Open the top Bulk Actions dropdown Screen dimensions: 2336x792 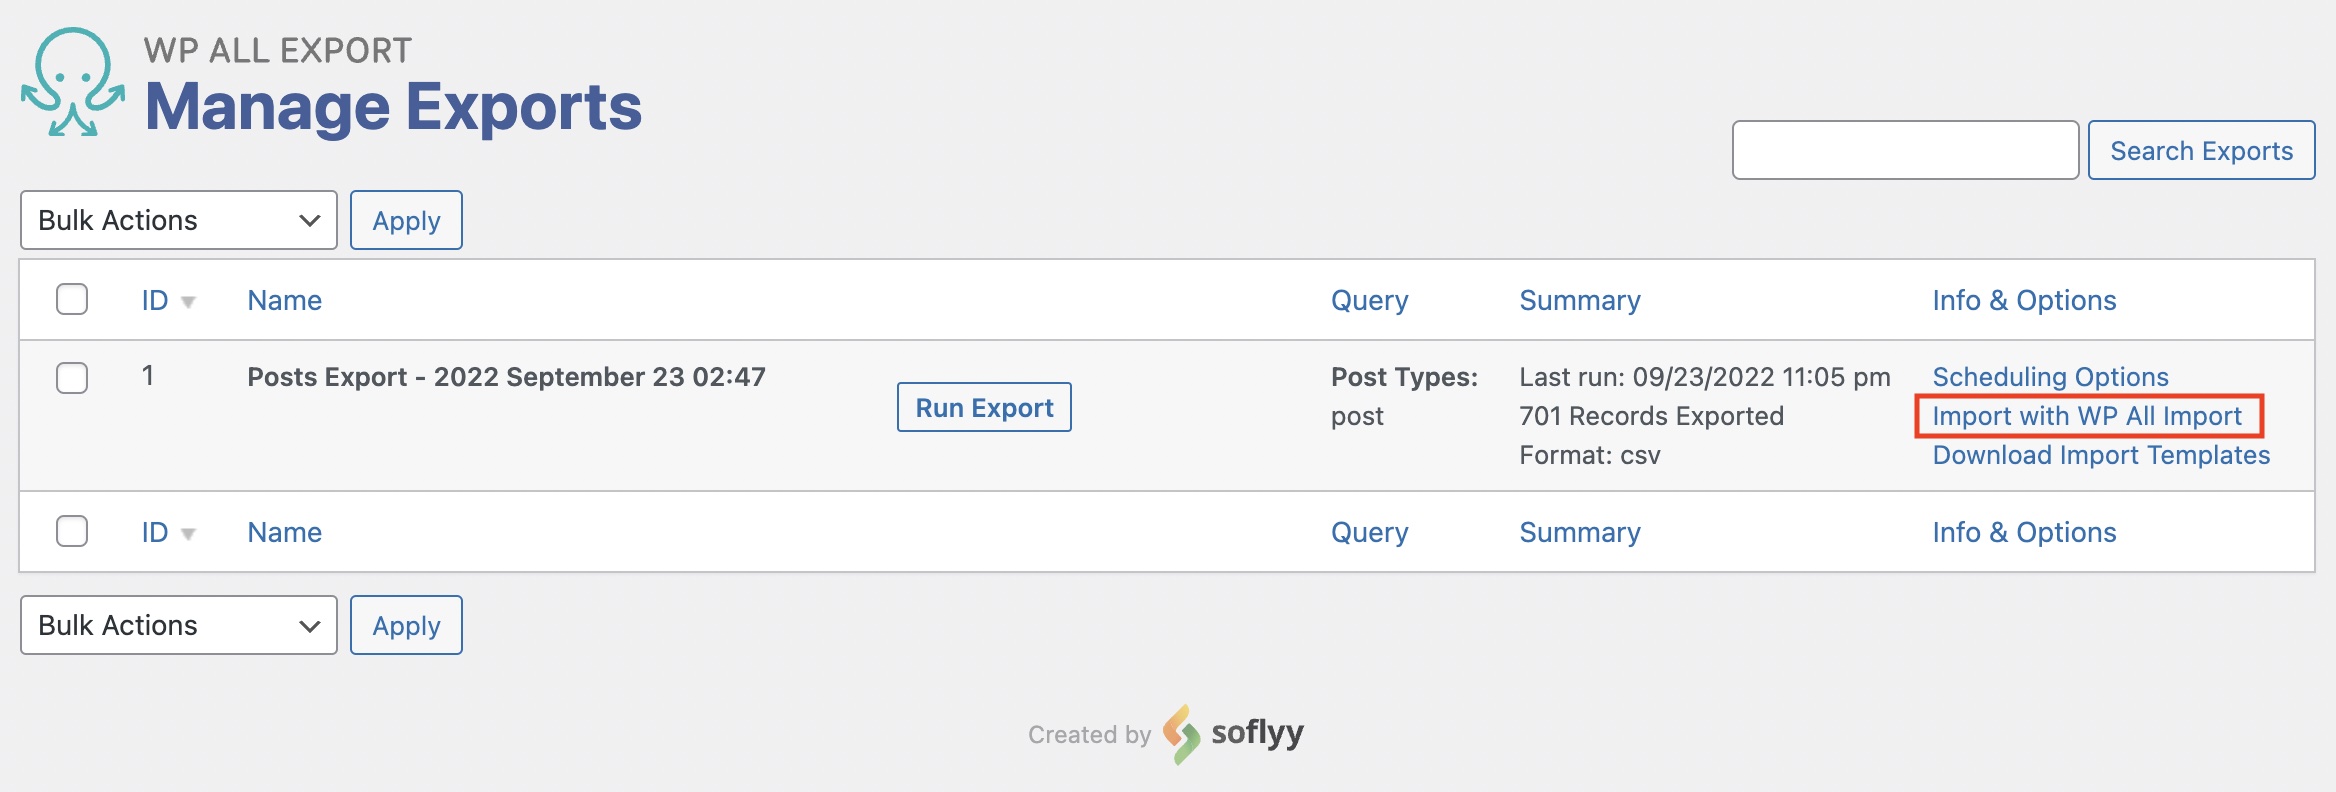(179, 220)
